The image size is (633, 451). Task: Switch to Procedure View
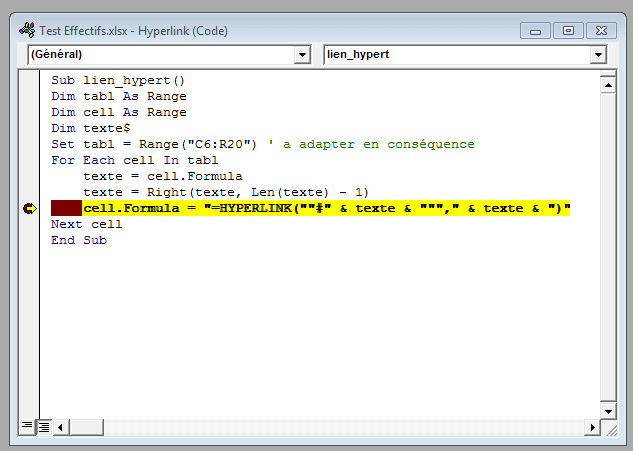[27, 426]
